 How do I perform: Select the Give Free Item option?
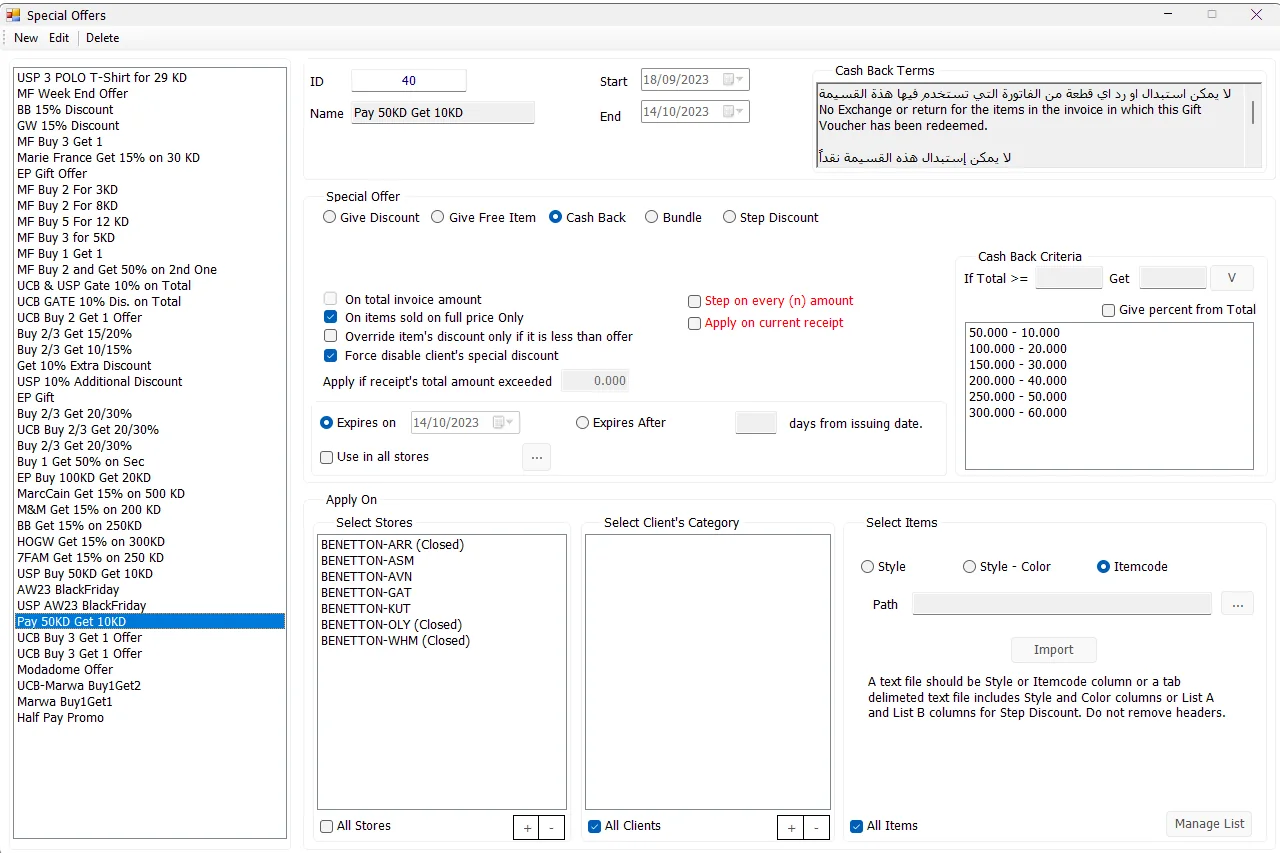483,217
